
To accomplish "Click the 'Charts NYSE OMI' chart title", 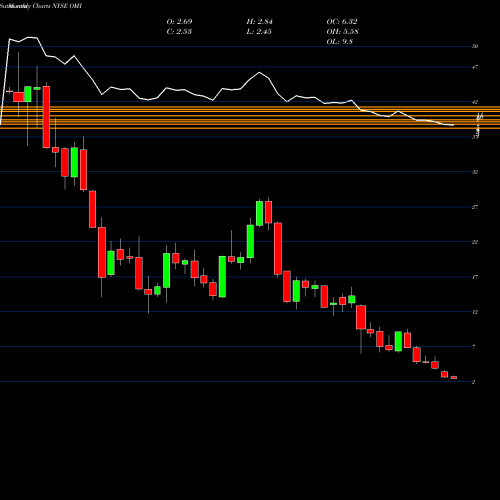I will click(57, 6).
